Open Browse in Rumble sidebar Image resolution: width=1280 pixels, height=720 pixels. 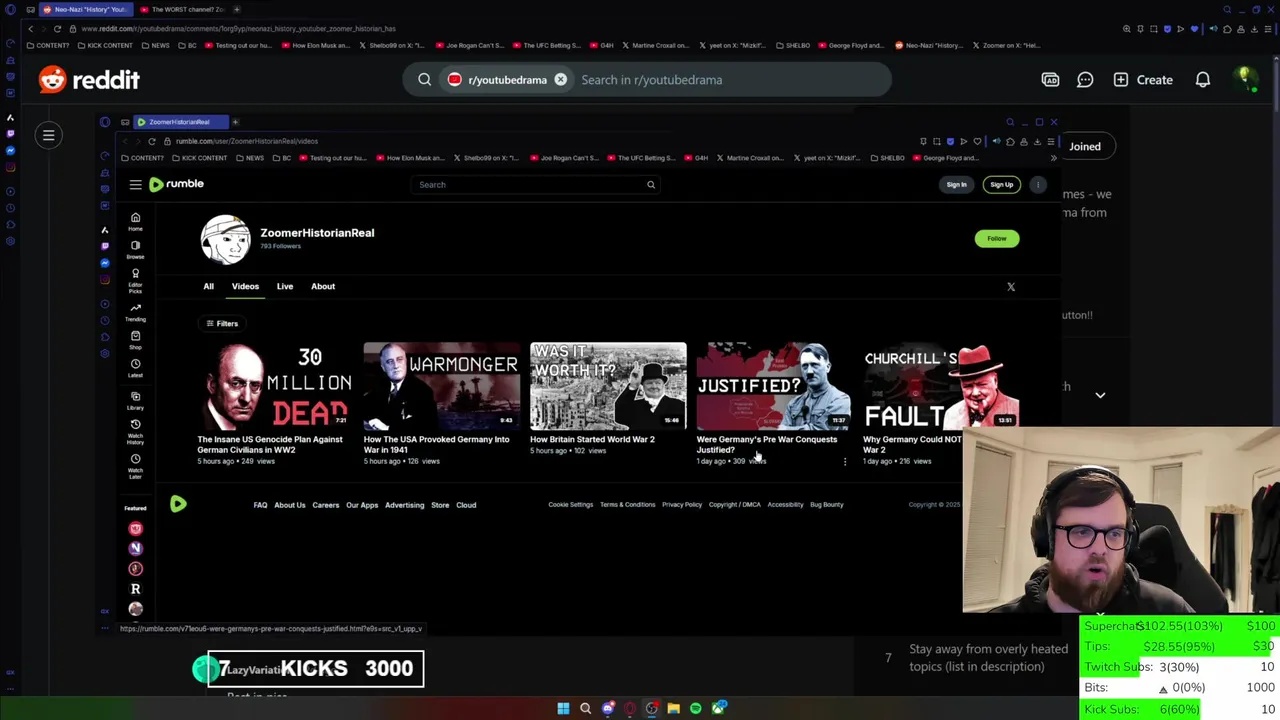pyautogui.click(x=135, y=249)
